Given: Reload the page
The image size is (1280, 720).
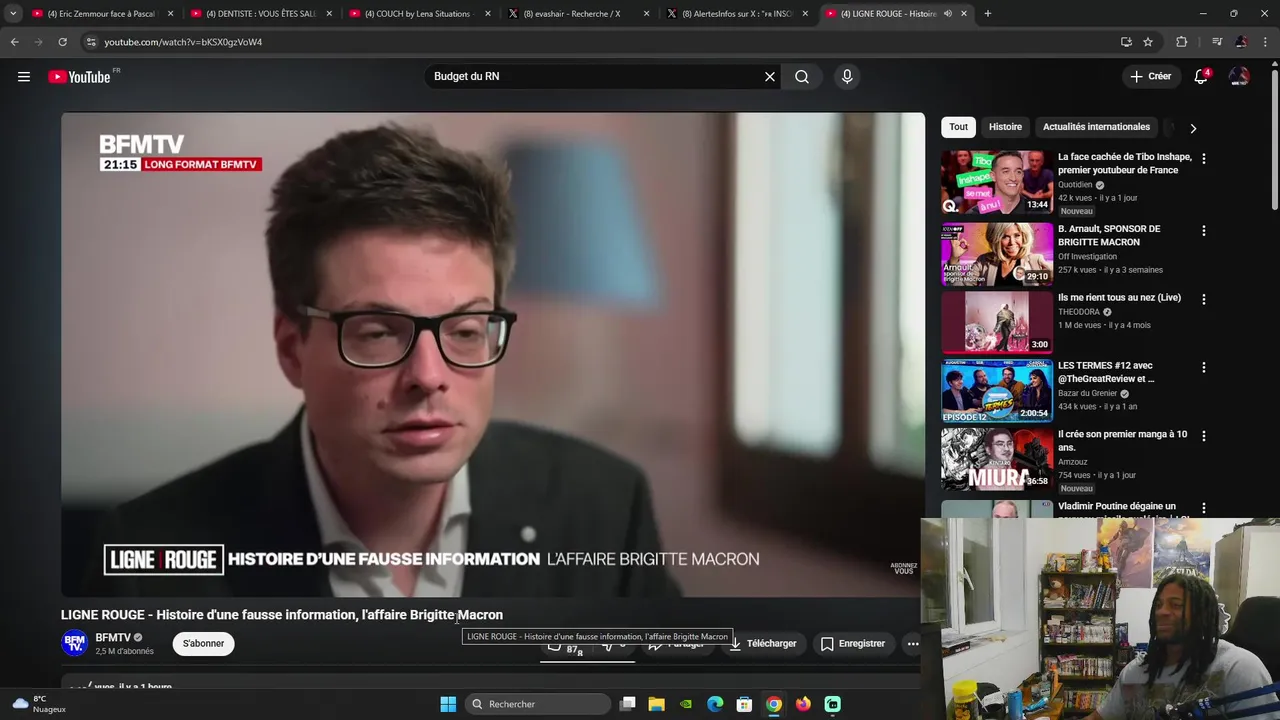Looking at the screenshot, I should pos(62,42).
